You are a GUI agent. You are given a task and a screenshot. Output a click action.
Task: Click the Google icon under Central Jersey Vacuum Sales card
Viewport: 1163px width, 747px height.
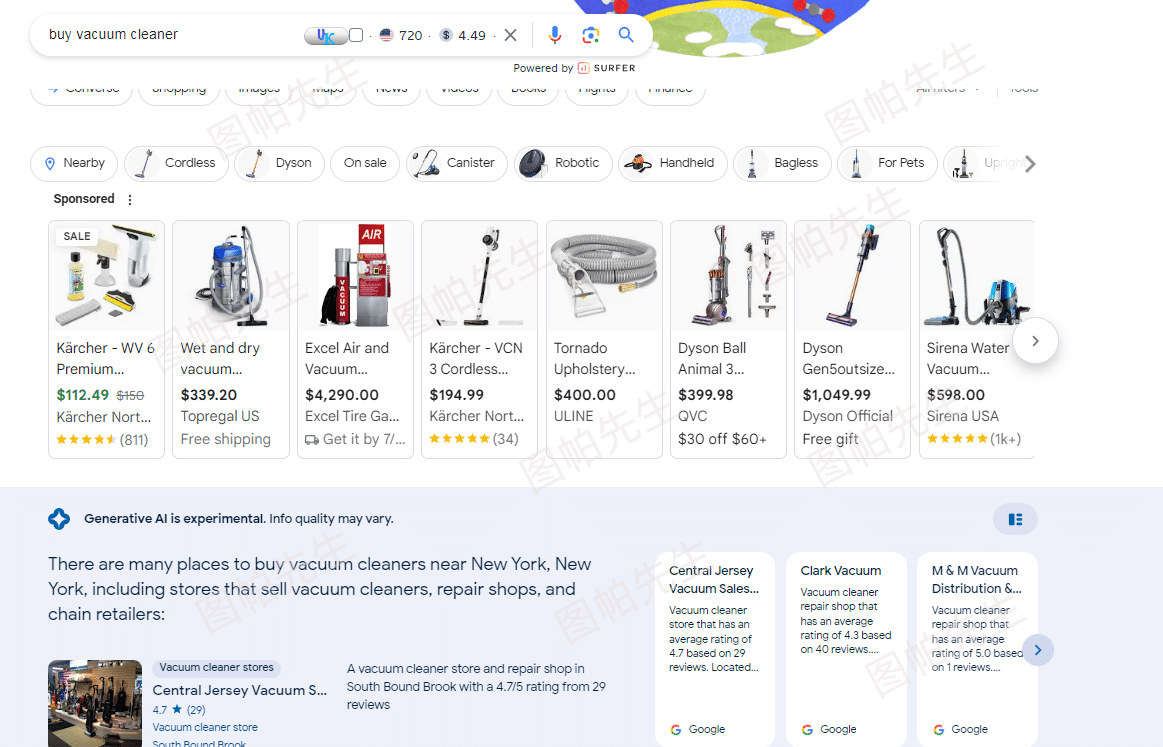[x=676, y=730]
